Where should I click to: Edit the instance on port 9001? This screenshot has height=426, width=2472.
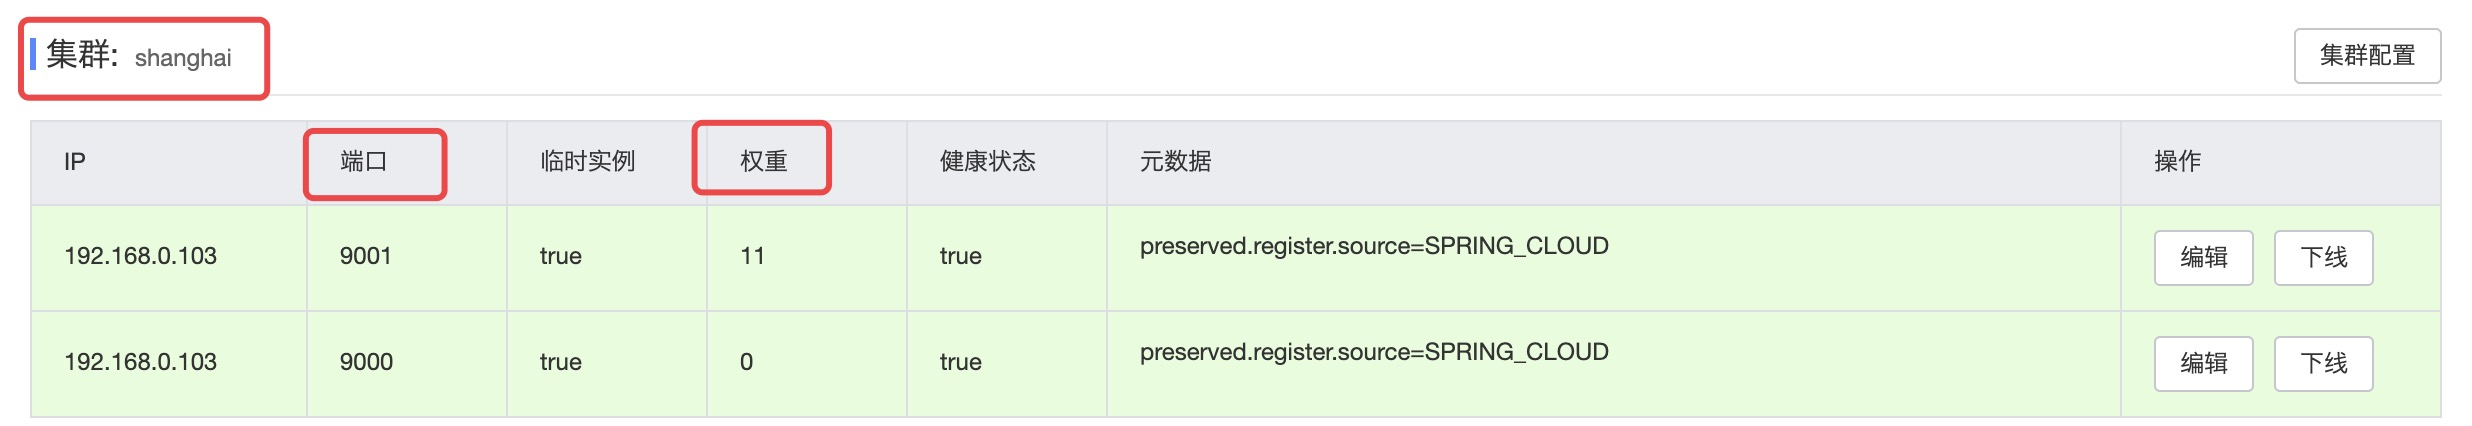(x=2202, y=258)
